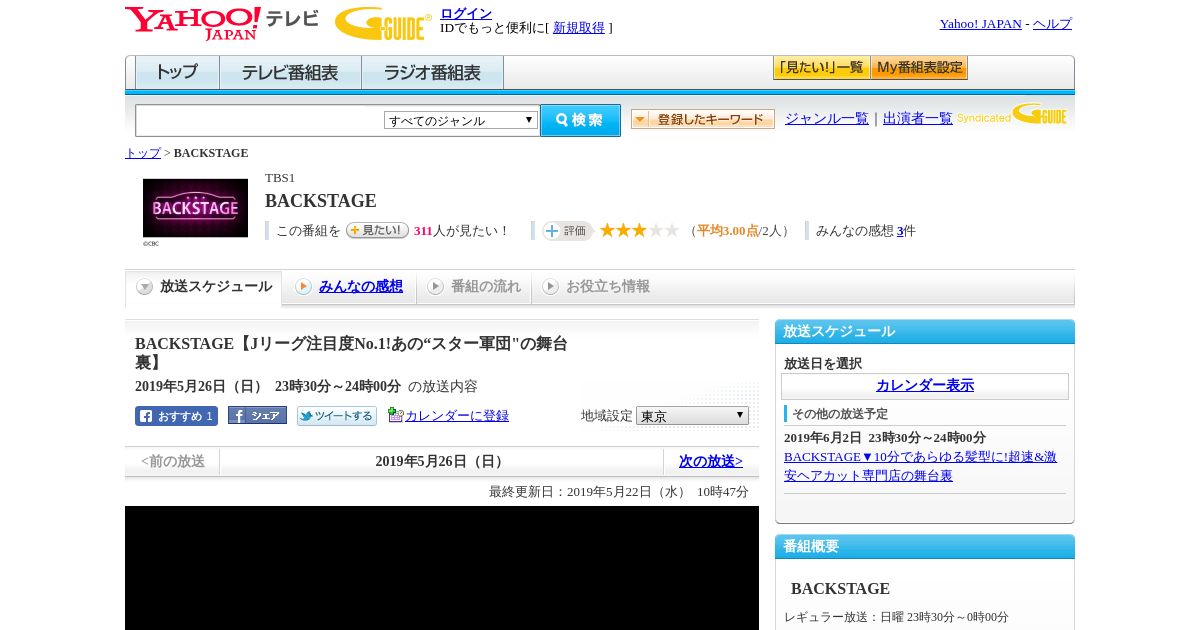
Task: Click the ツイートする Twitter button
Action: tap(337, 416)
